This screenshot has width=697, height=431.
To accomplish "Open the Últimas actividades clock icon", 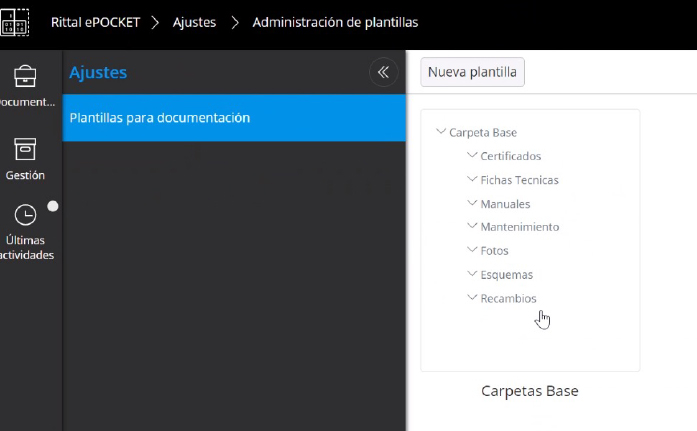I will pyautogui.click(x=25, y=215).
